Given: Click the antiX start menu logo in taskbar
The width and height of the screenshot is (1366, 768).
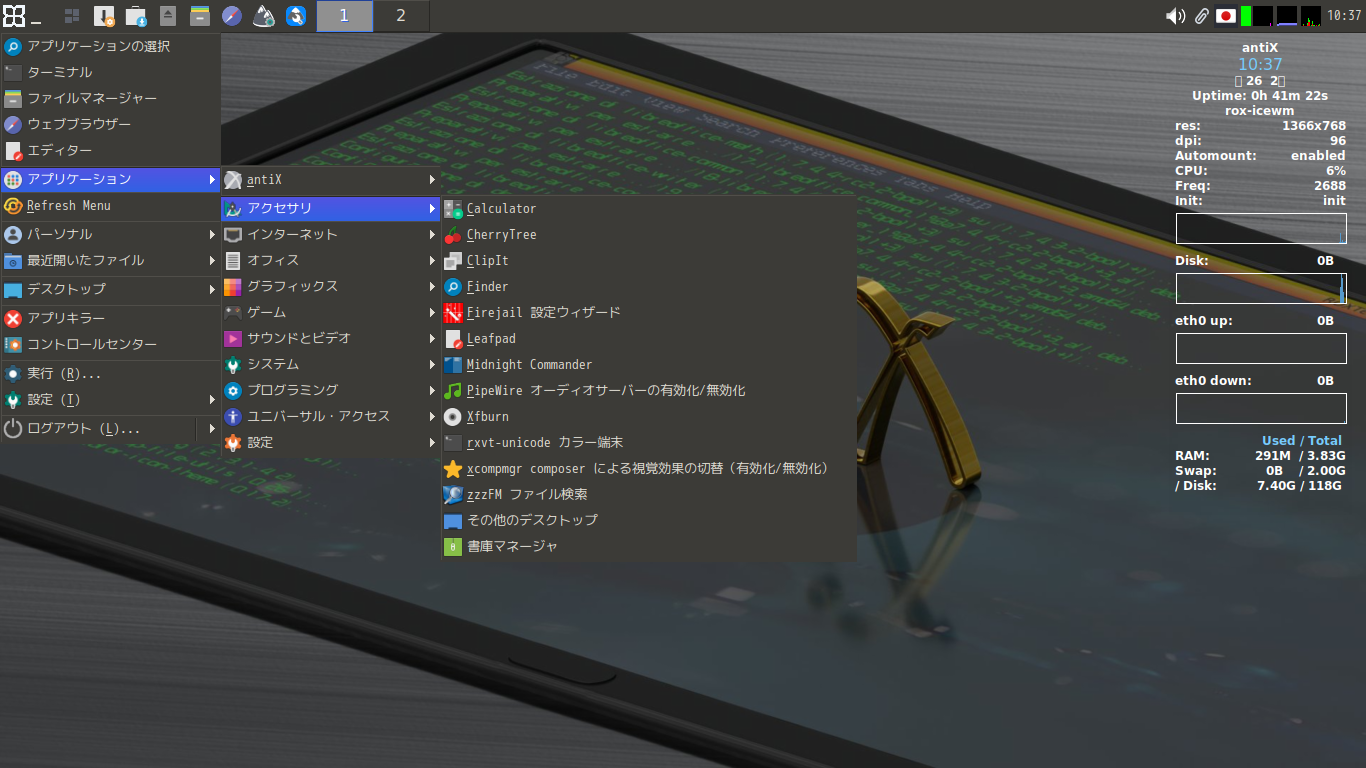Looking at the screenshot, I should point(13,15).
